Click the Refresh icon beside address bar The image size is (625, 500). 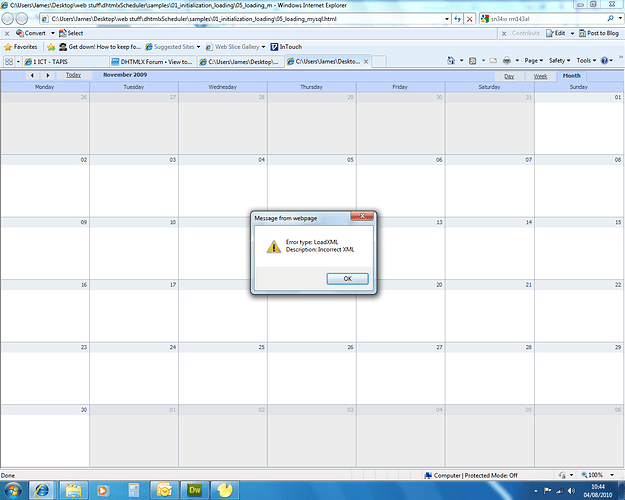pos(458,19)
